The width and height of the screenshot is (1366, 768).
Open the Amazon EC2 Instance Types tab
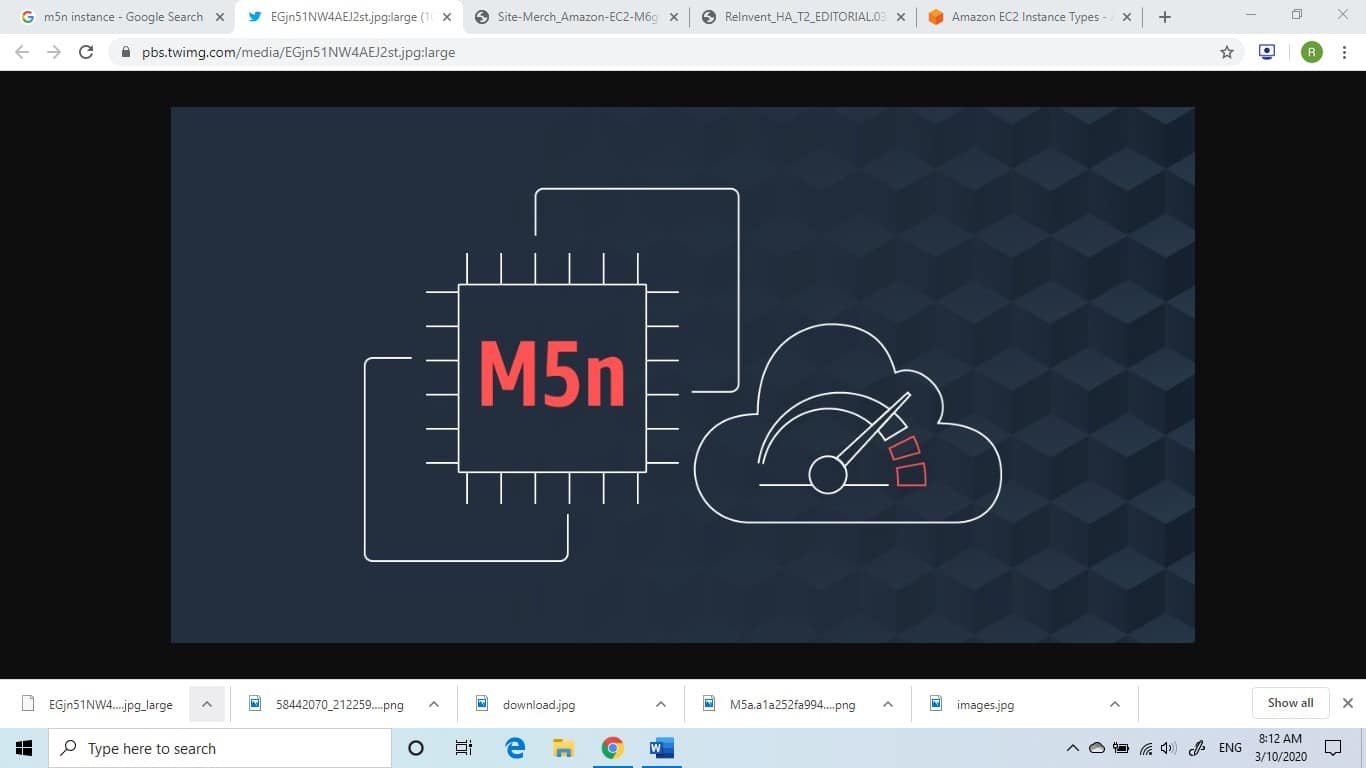[1022, 17]
